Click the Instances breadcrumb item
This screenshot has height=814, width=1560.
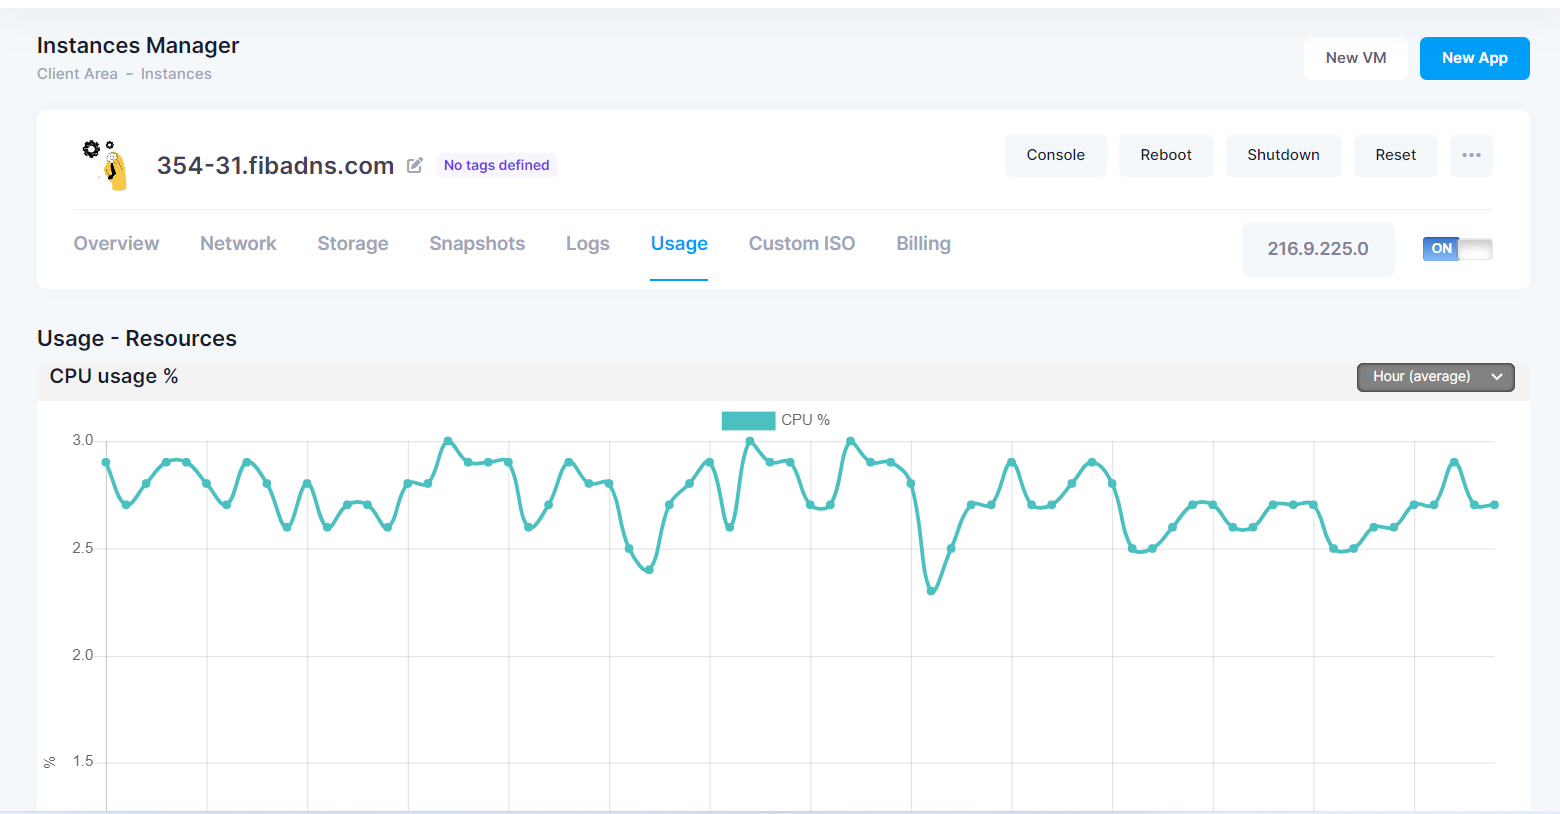tap(176, 74)
